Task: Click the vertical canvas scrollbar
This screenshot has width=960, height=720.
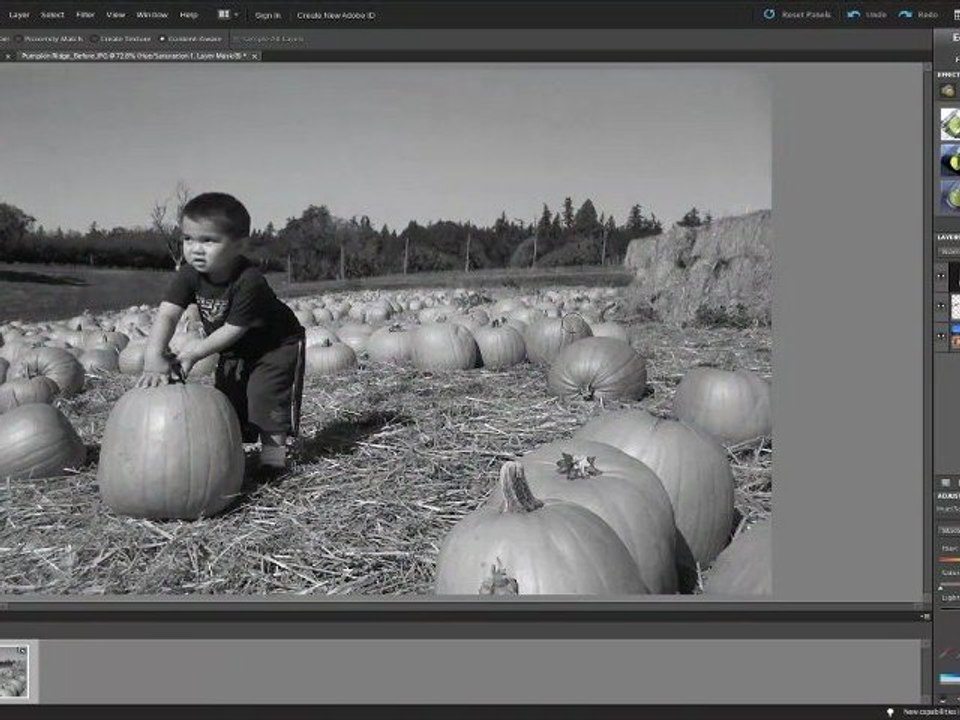Action: [x=926, y=333]
